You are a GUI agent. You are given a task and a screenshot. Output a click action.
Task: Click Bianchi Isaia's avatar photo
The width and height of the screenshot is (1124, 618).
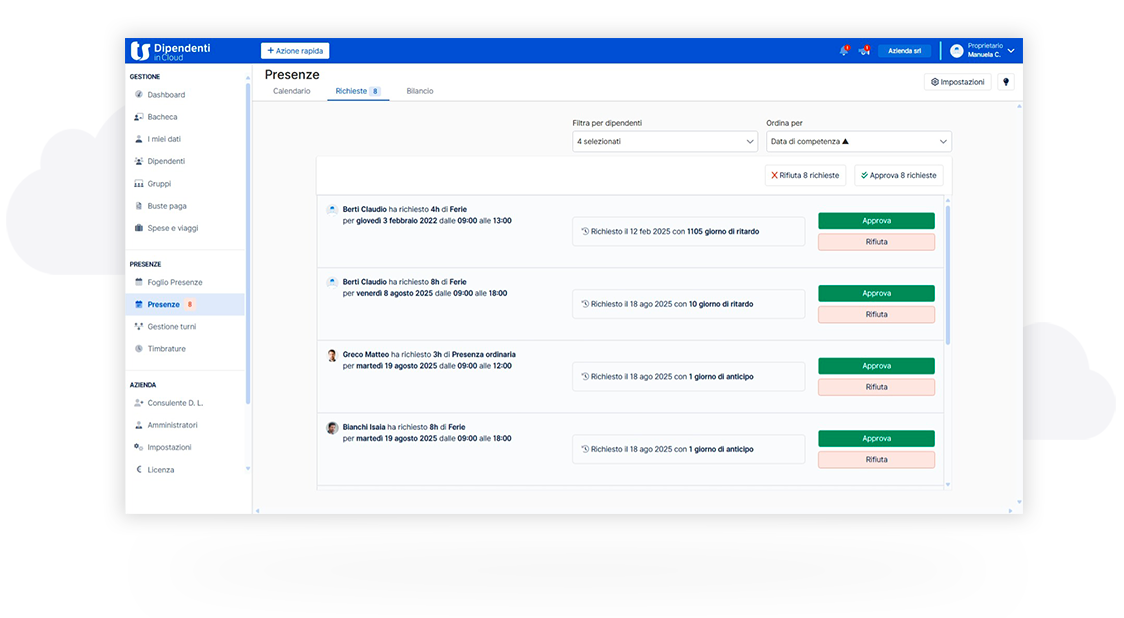click(x=332, y=428)
